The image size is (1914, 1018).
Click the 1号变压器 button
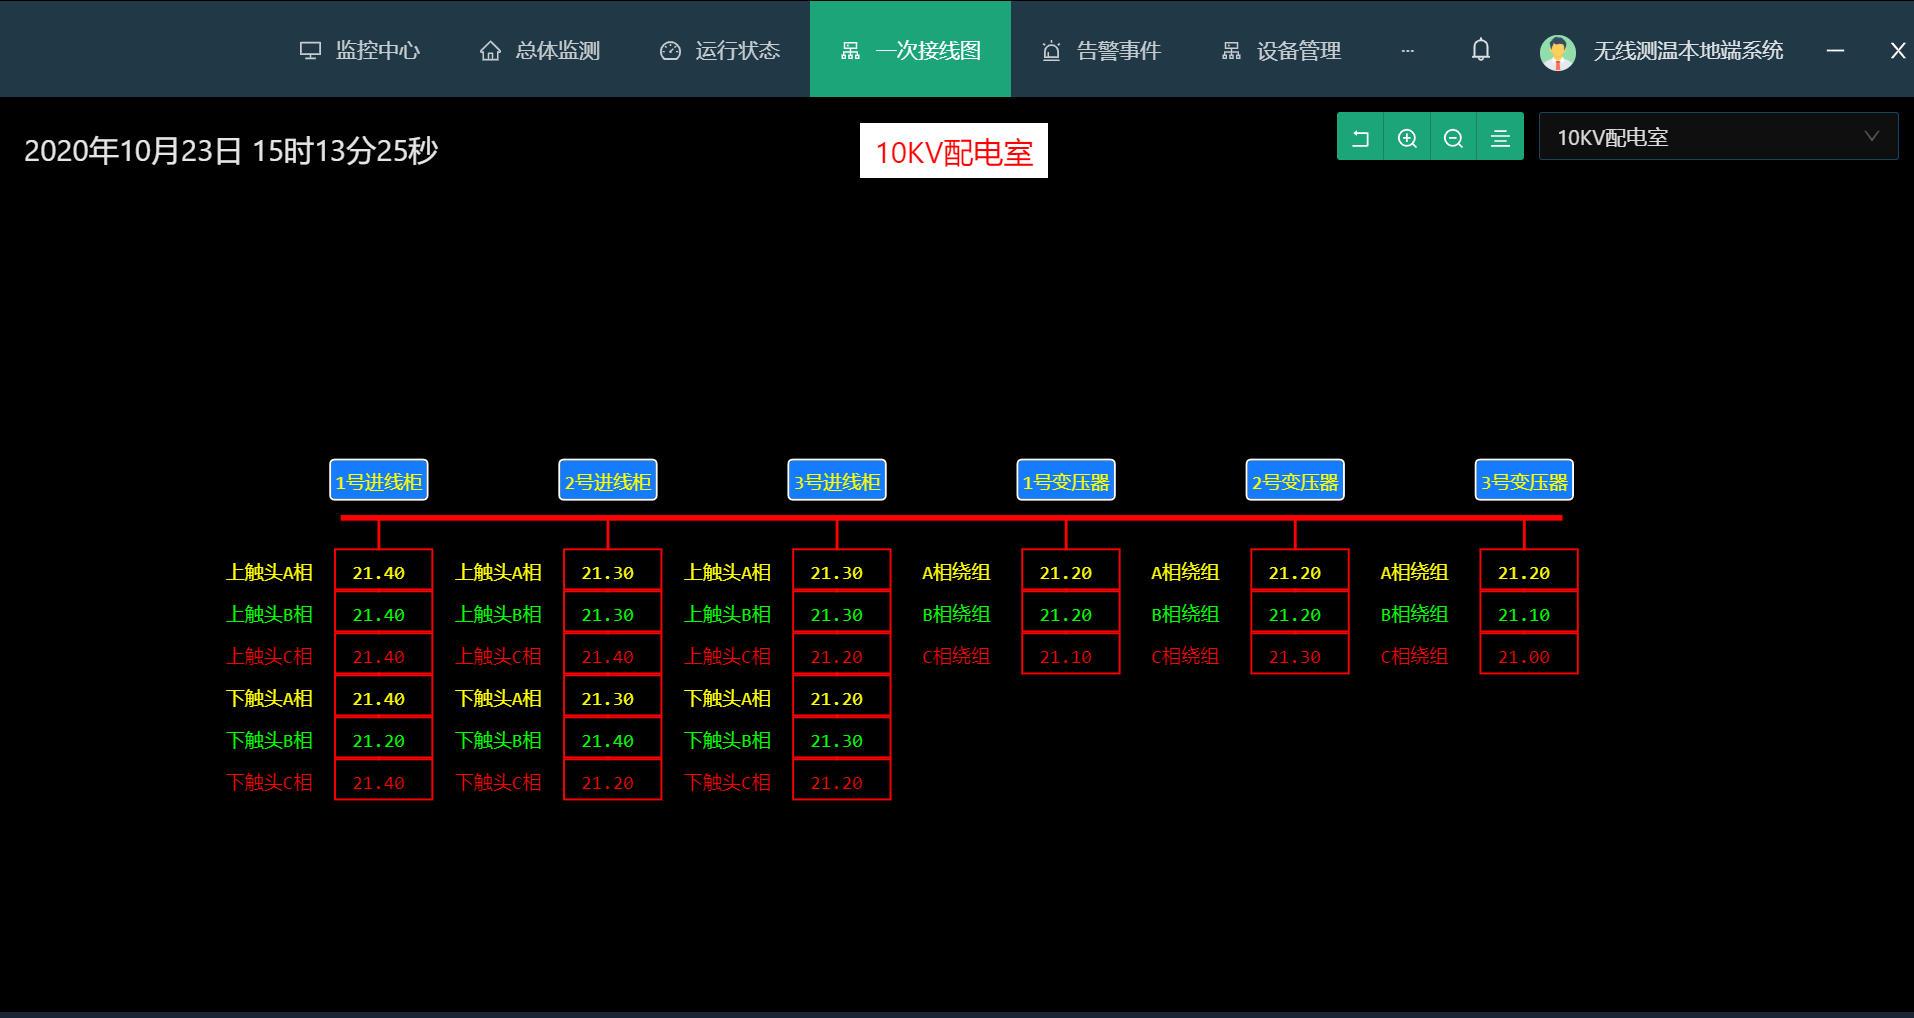[1066, 480]
